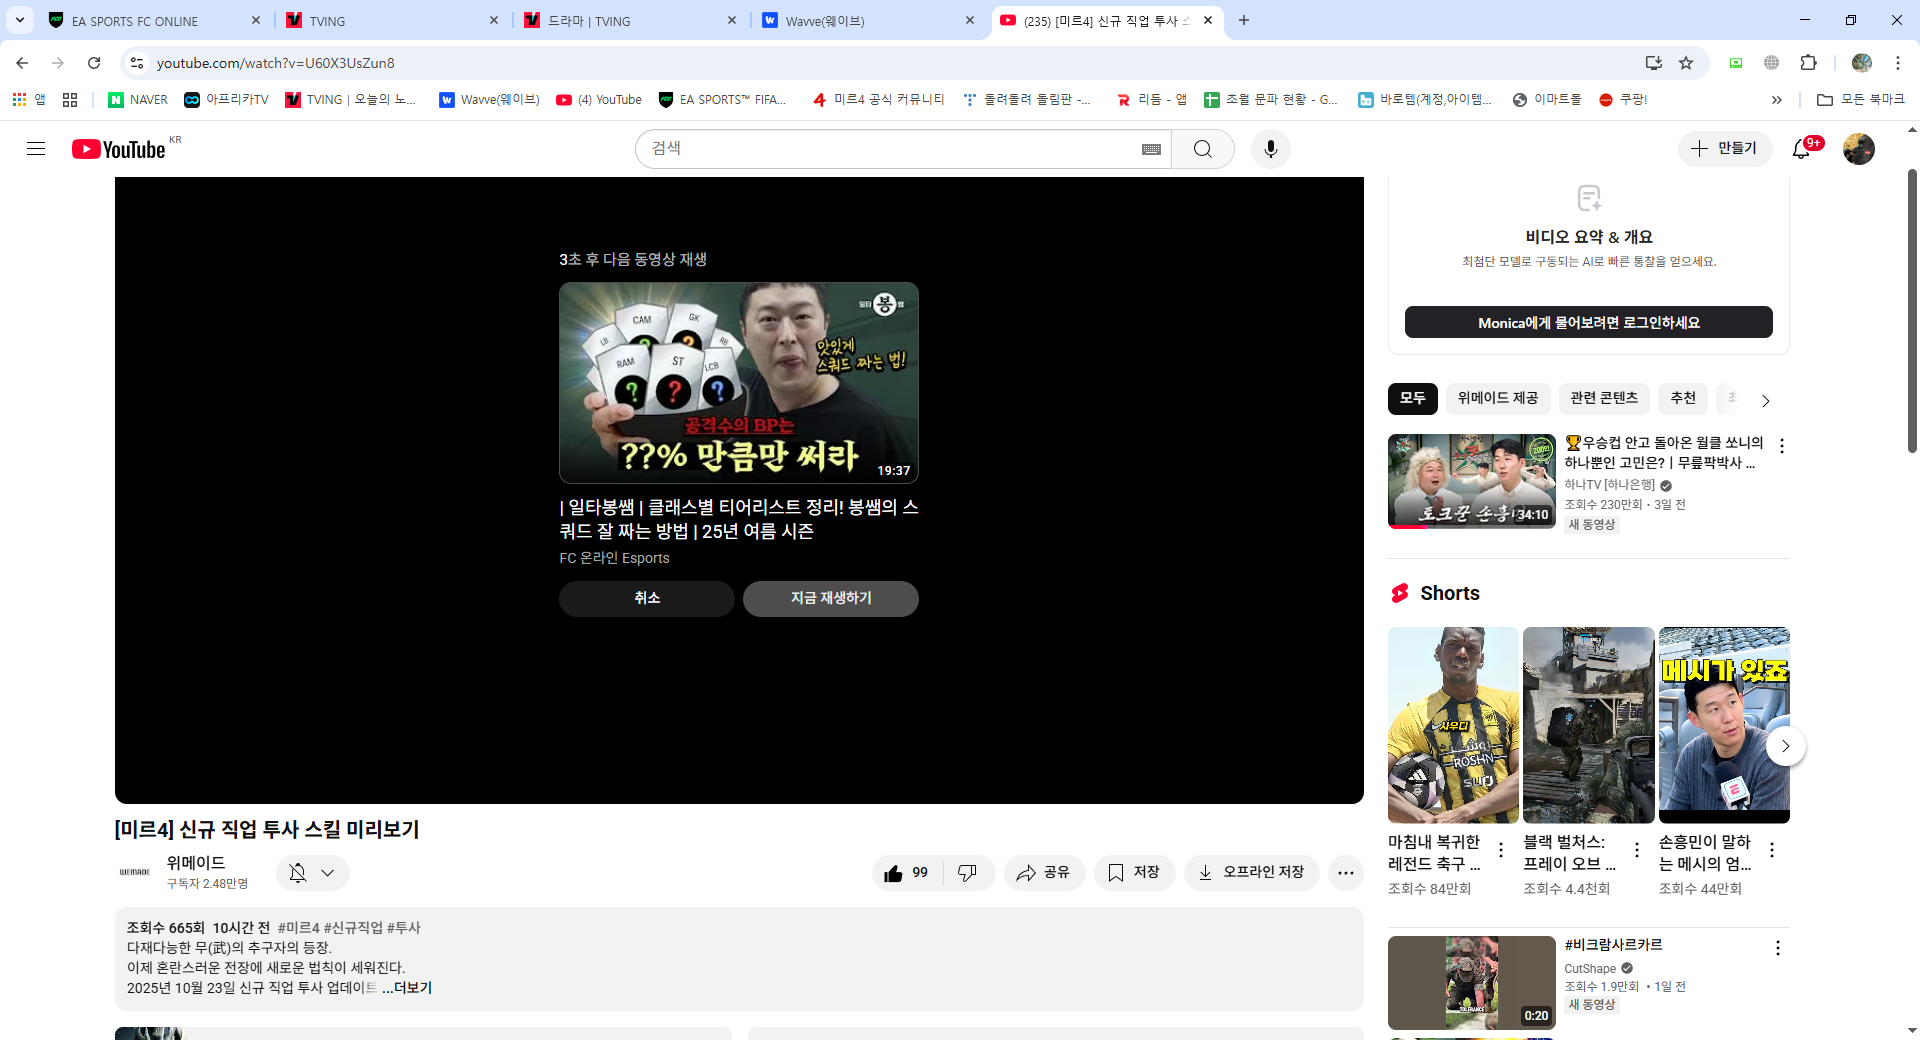The width and height of the screenshot is (1920, 1040).
Task: Click the voice search microphone icon
Action: pos(1270,149)
